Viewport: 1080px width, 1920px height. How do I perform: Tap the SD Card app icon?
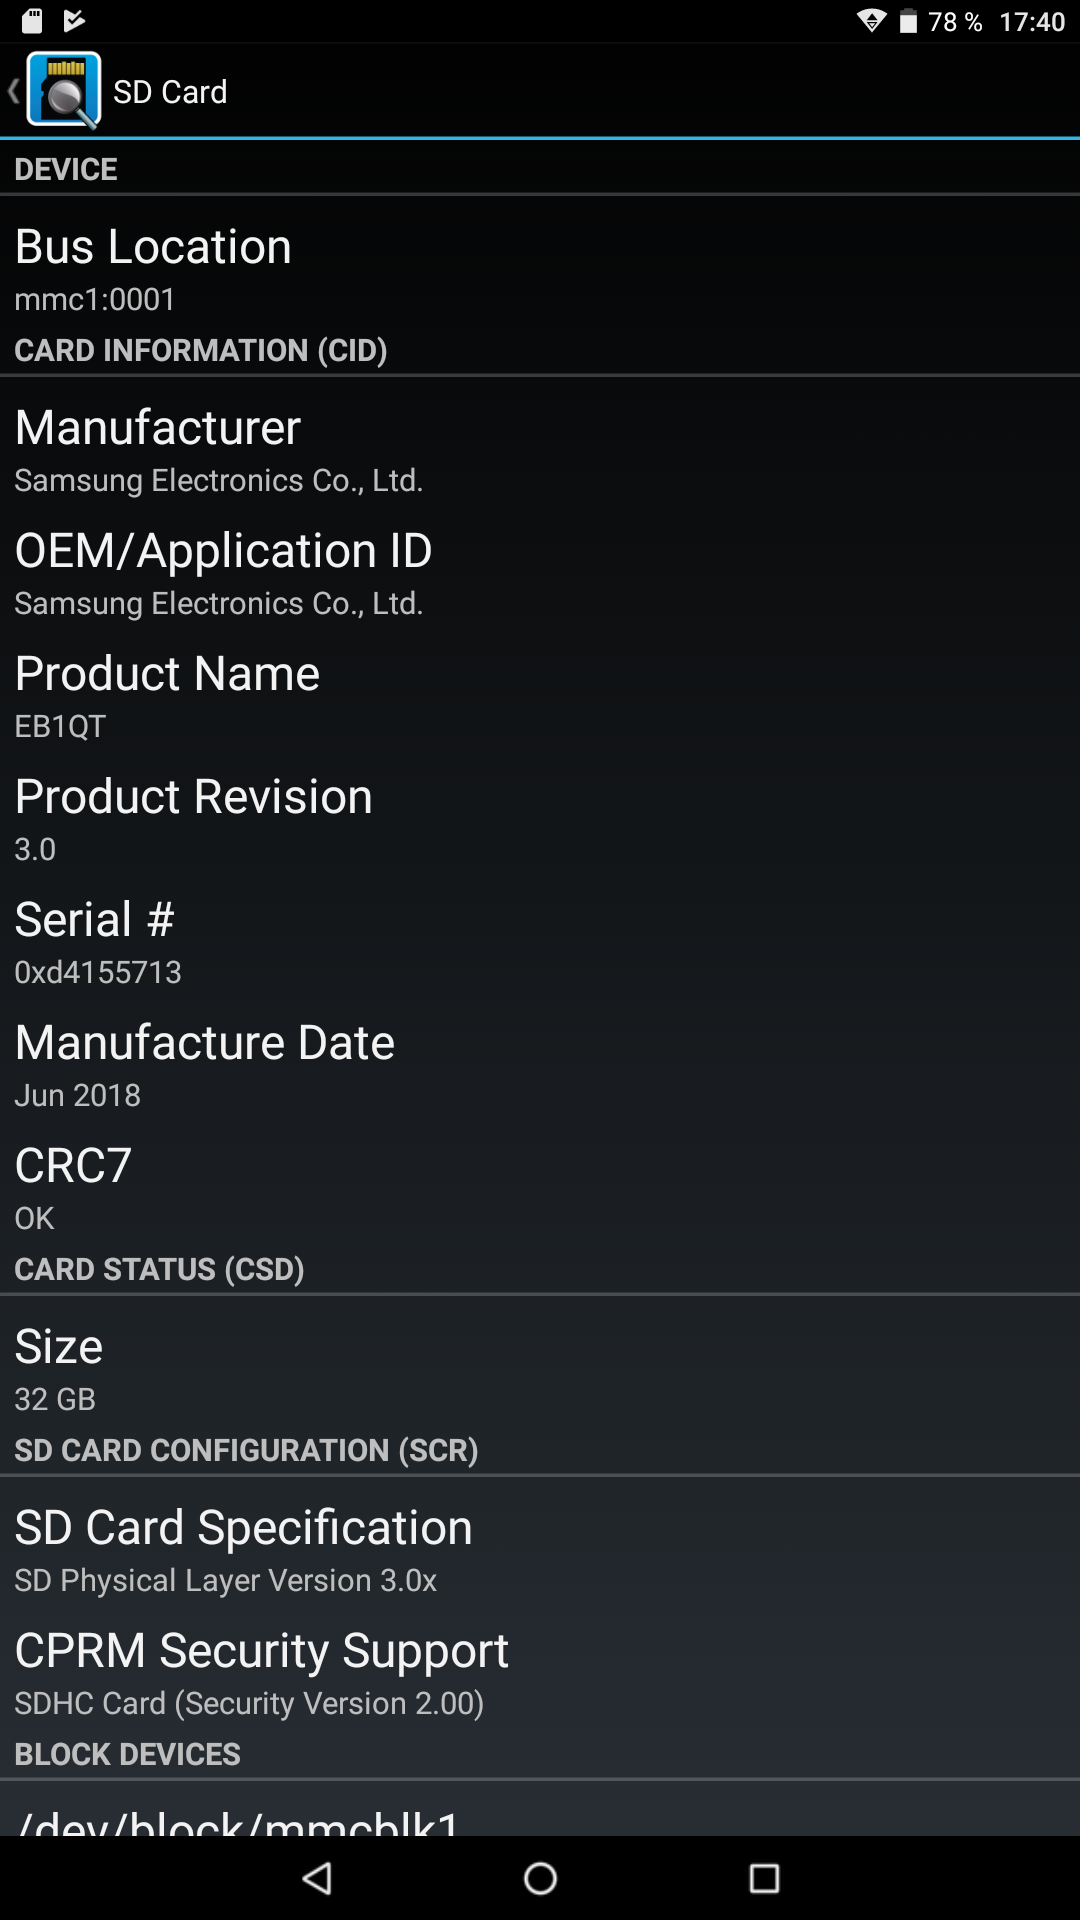coord(64,90)
